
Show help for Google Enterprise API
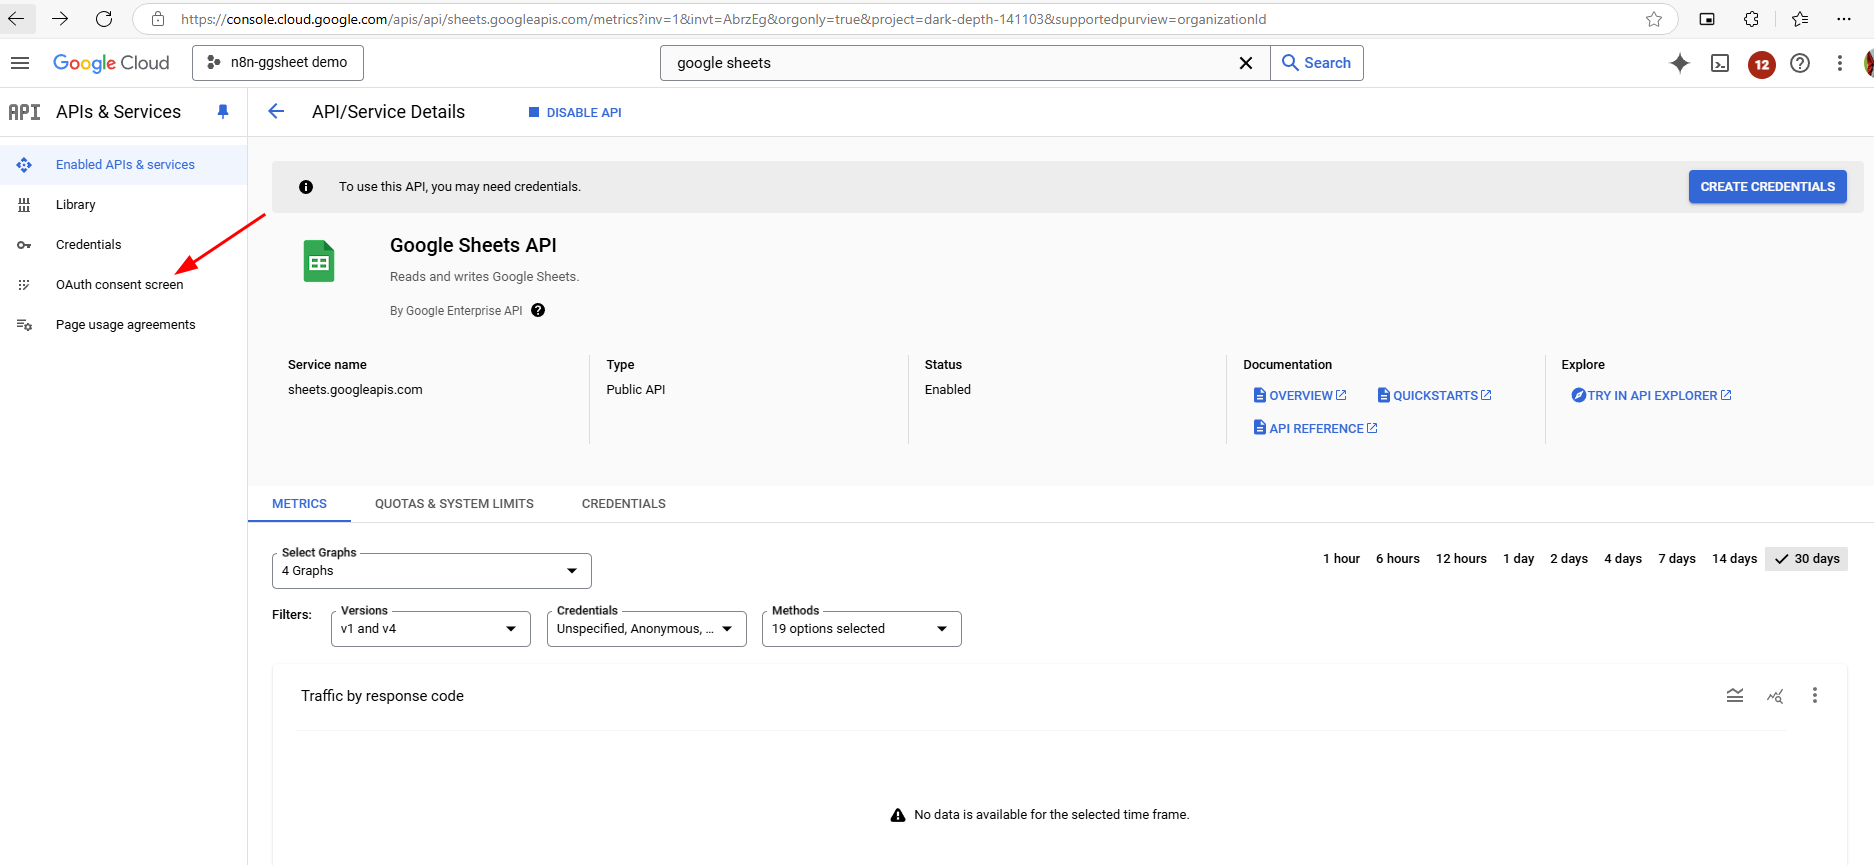tap(538, 310)
